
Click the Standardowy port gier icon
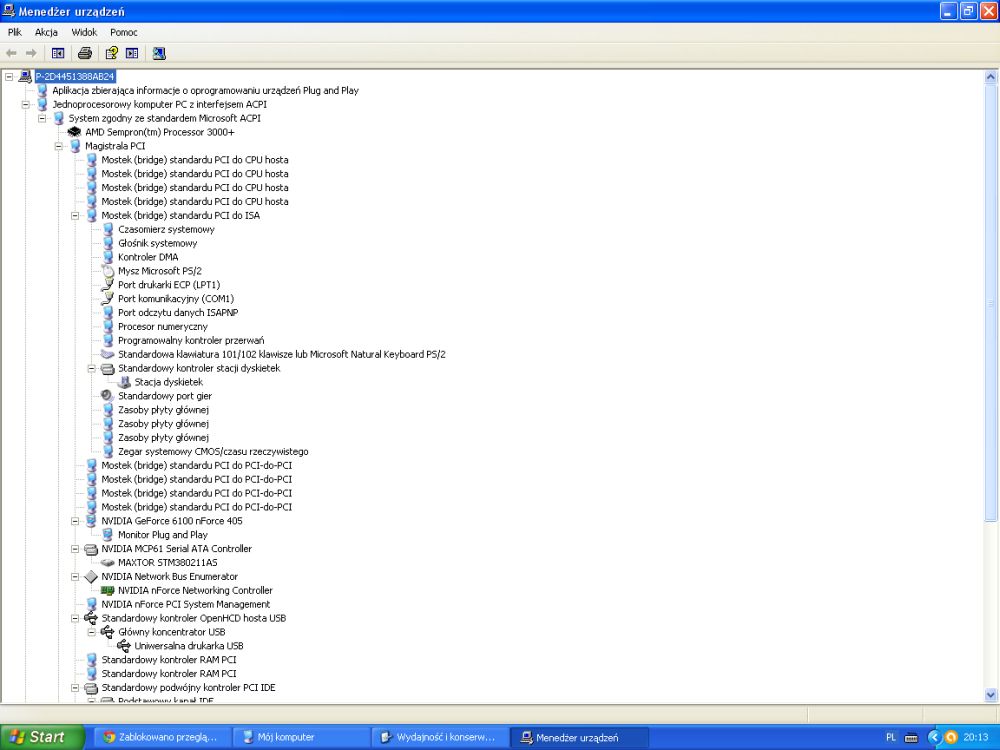coord(108,396)
